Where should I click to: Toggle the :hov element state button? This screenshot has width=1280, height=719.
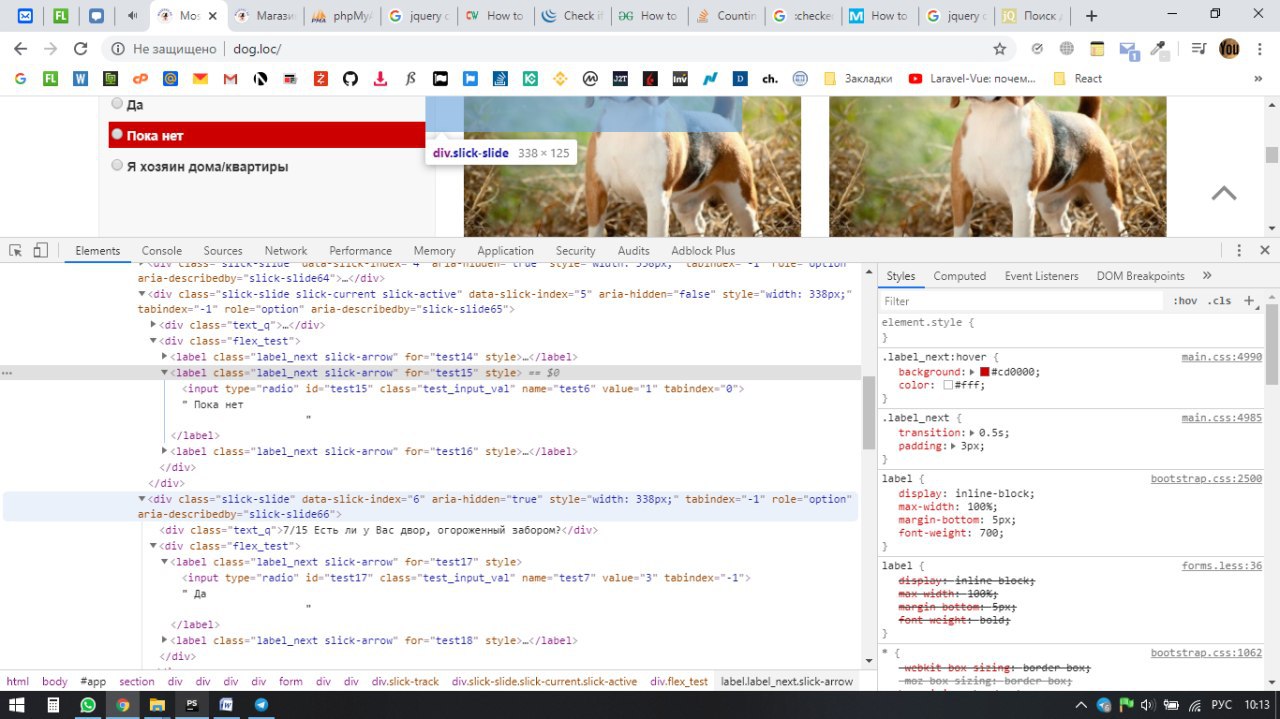[x=1185, y=301]
